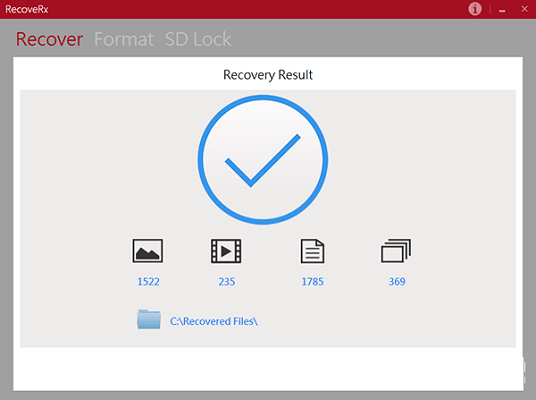
Task: Click the recovered photos picture icon
Action: (x=148, y=251)
